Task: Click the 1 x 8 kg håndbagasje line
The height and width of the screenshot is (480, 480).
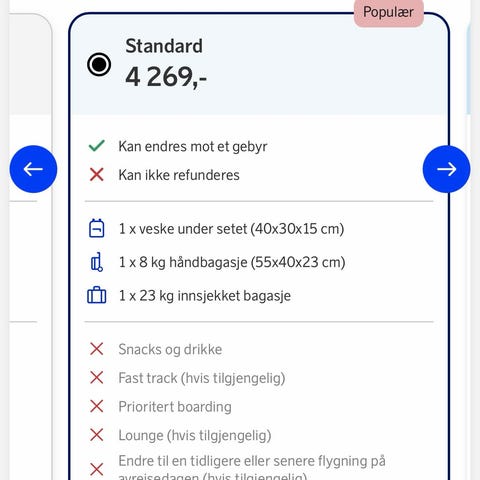Action: pyautogui.click(x=232, y=262)
